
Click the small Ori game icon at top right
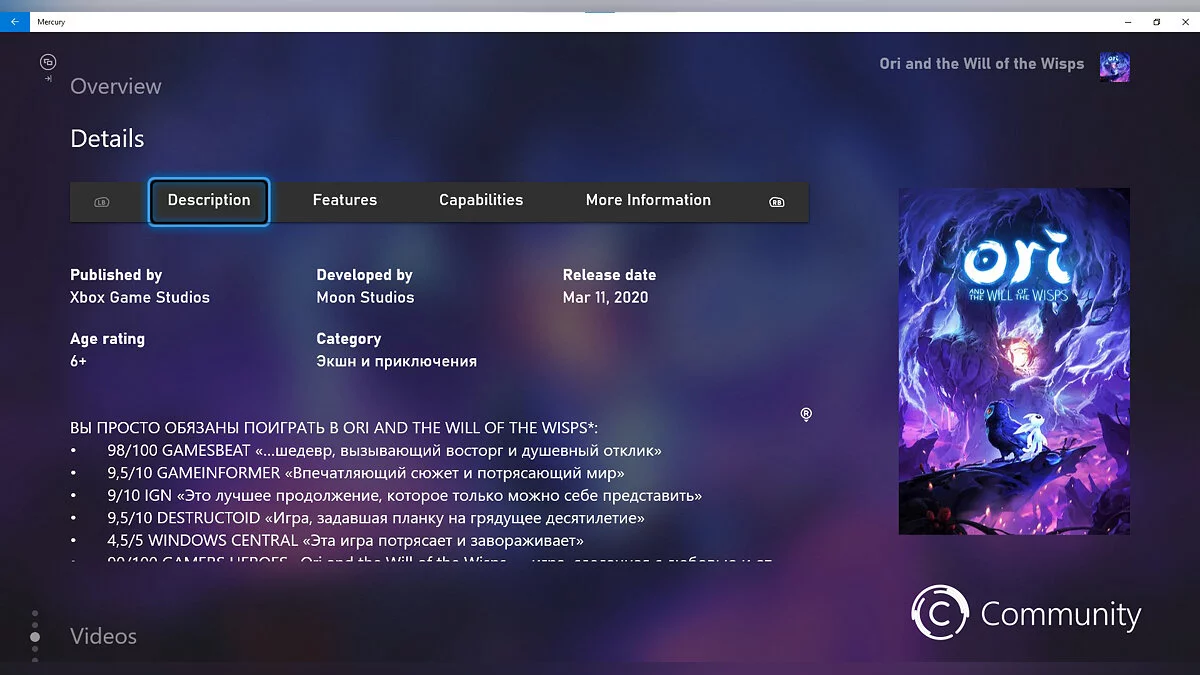[x=1115, y=67]
